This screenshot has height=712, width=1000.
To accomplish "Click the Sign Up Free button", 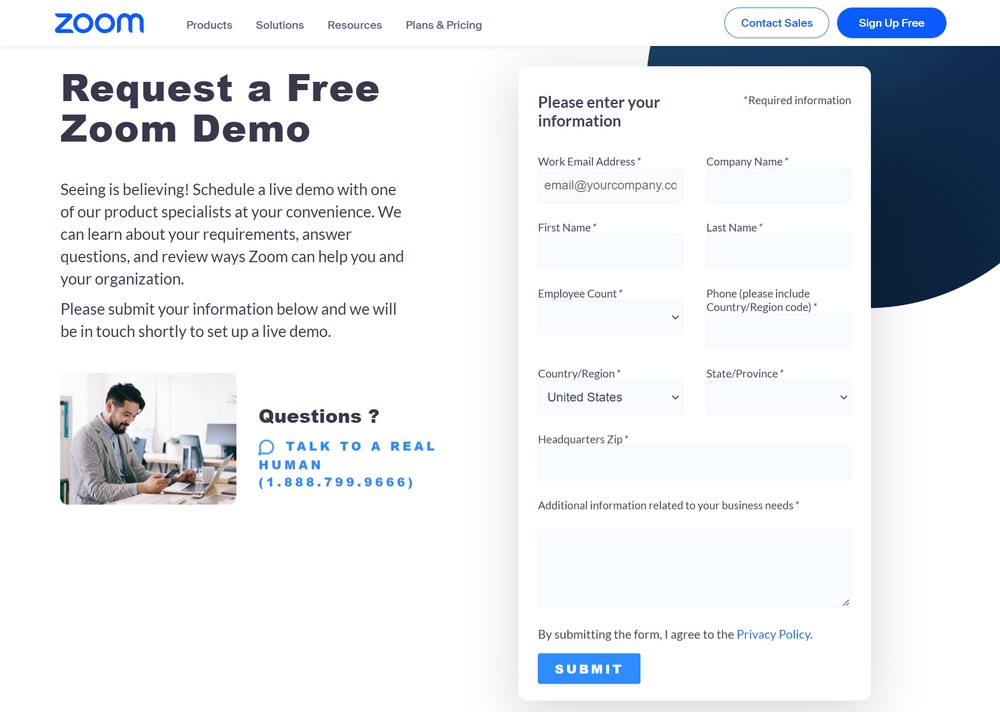I will [x=891, y=22].
